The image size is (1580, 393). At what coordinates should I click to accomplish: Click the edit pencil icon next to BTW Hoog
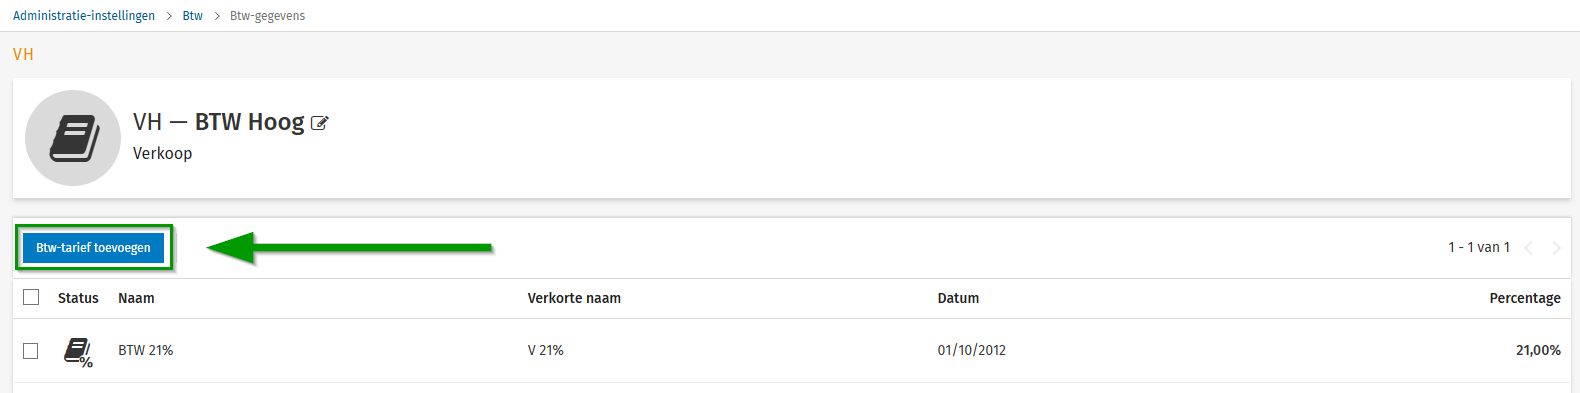coord(319,123)
